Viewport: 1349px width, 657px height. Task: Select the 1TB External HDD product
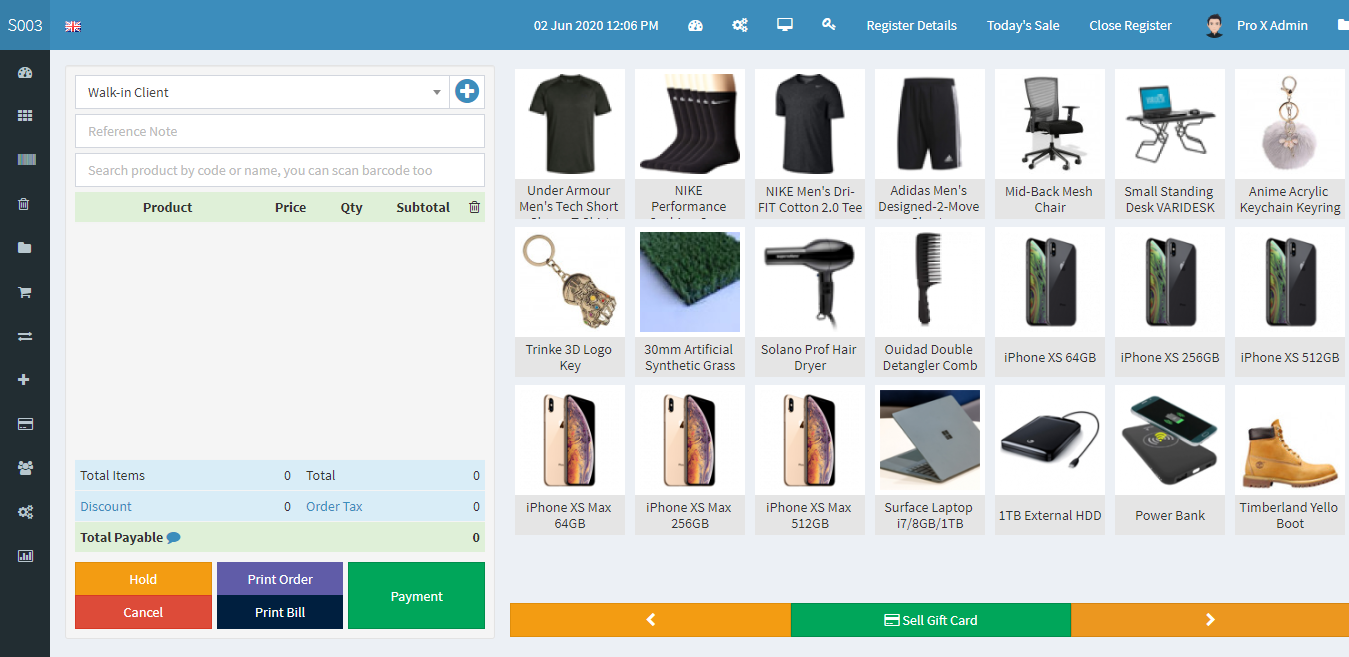(1050, 460)
